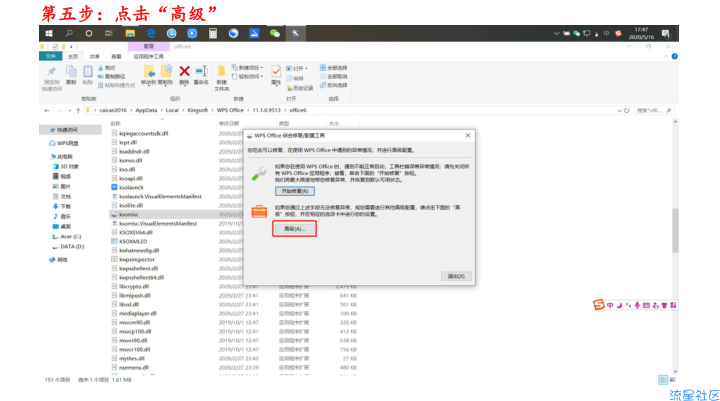Click Select none (全部取消) in ribbon

[334, 77]
